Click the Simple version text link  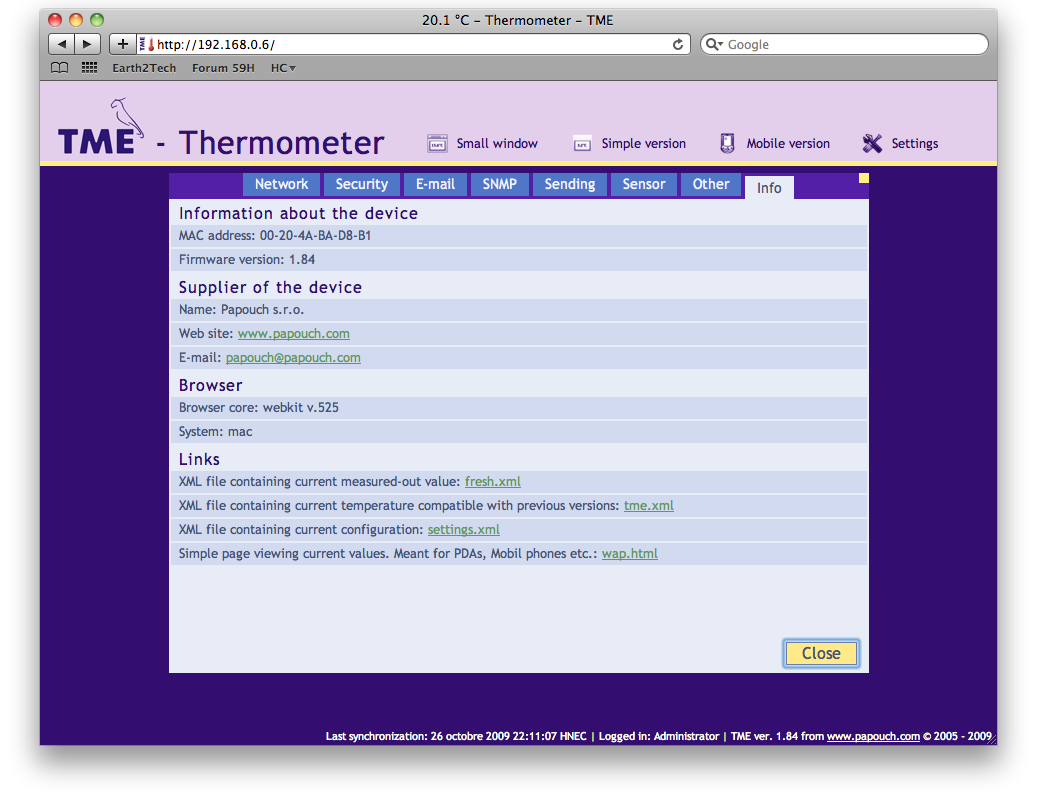(643, 143)
